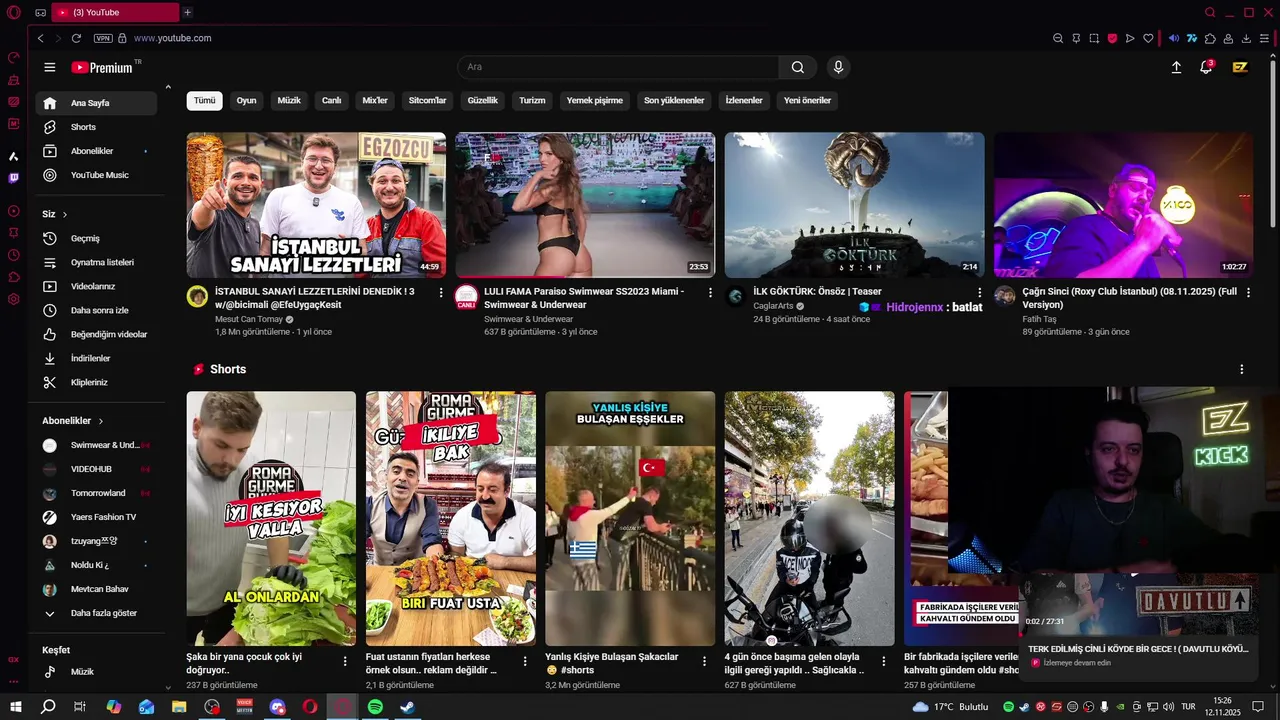Click the 'İzlemeye devam edin' mini player prompt

[x=1077, y=663]
